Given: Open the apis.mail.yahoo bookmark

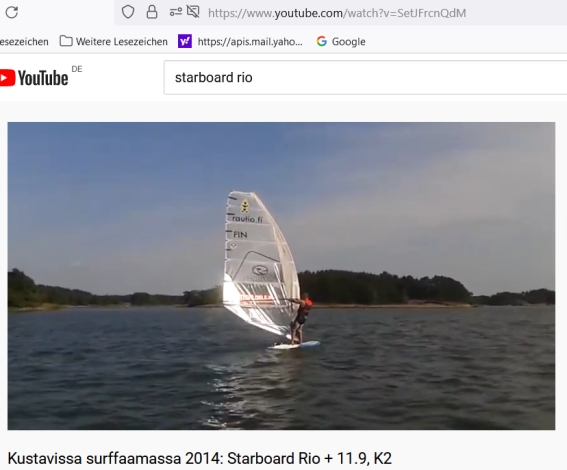Looking at the screenshot, I should [x=240, y=42].
